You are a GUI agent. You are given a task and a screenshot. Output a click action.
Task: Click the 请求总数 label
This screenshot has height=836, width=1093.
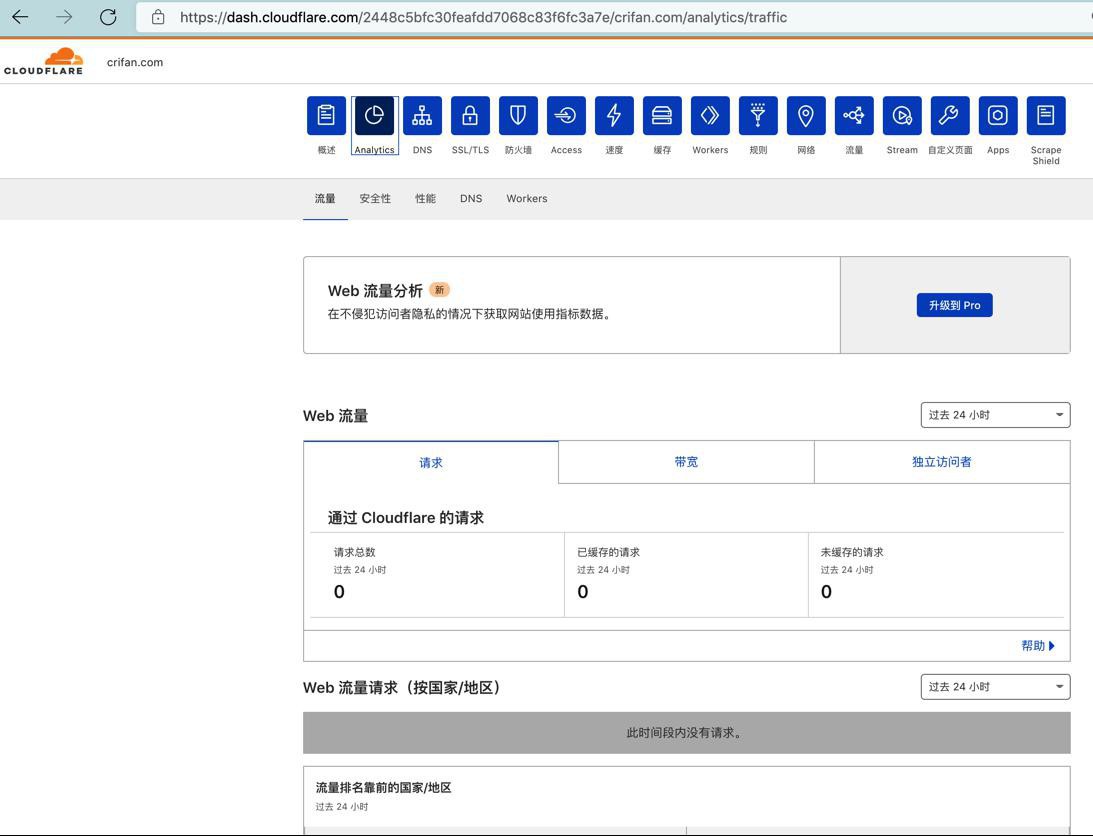[x=354, y=552]
